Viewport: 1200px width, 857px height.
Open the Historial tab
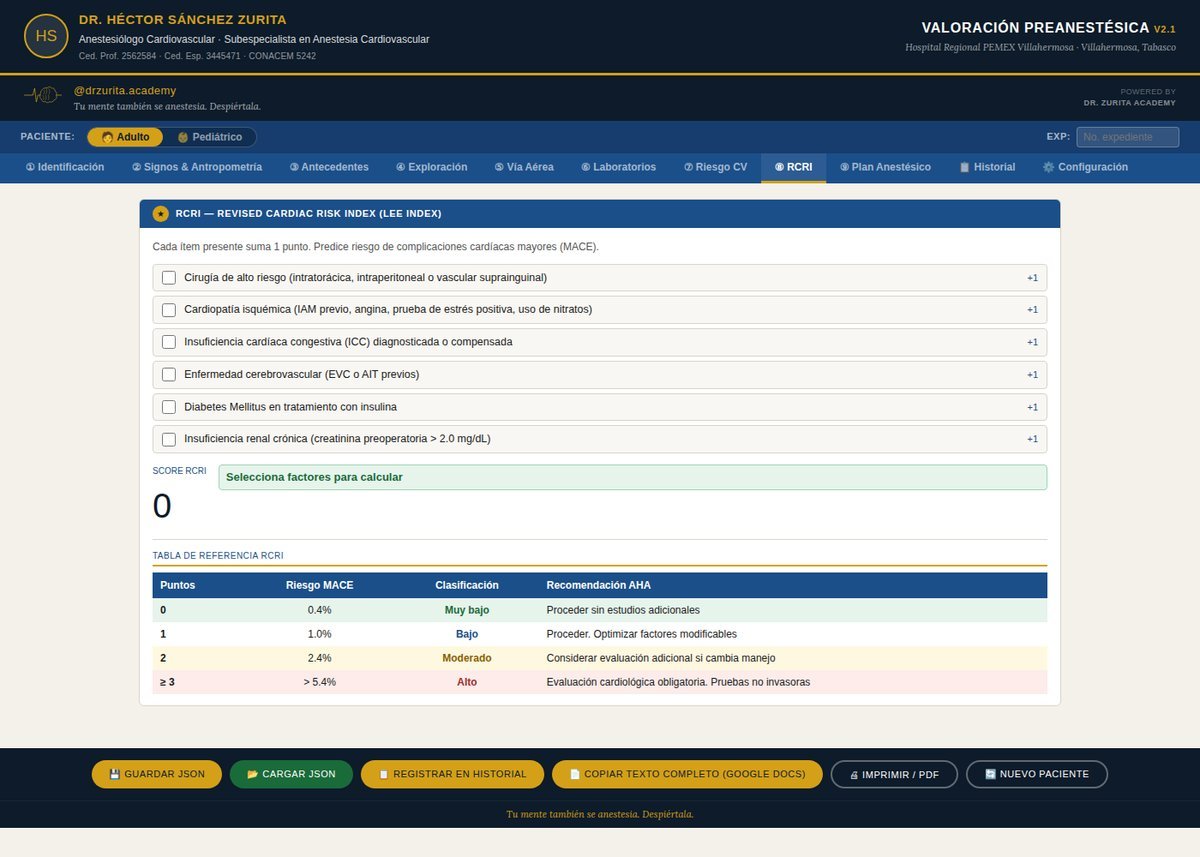[x=987, y=167]
